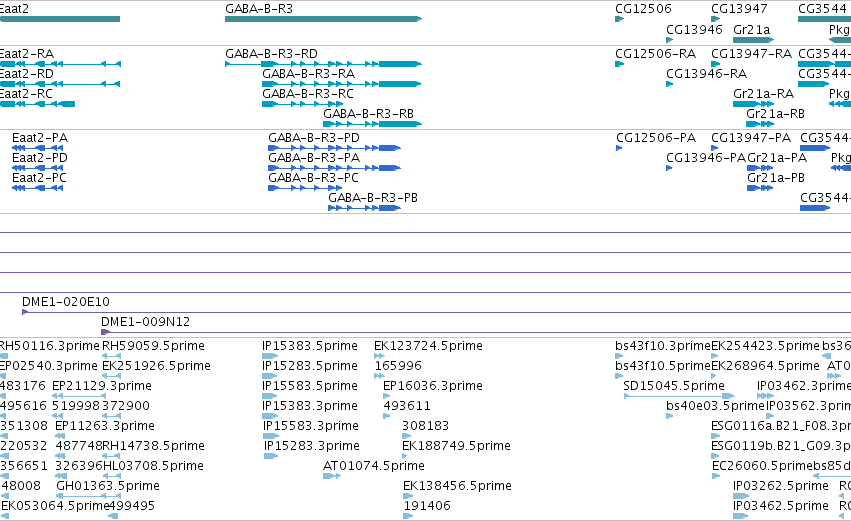The width and height of the screenshot is (851, 521).
Task: Click the GH01363.5prime EST label
Action: click(108, 486)
